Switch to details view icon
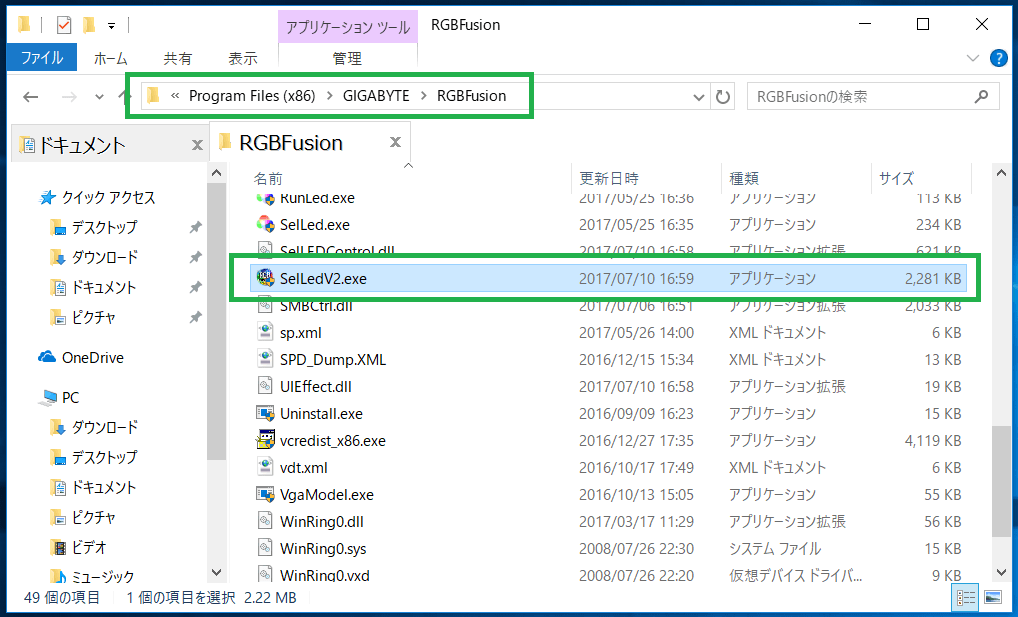The height and width of the screenshot is (617, 1018). (x=965, y=598)
